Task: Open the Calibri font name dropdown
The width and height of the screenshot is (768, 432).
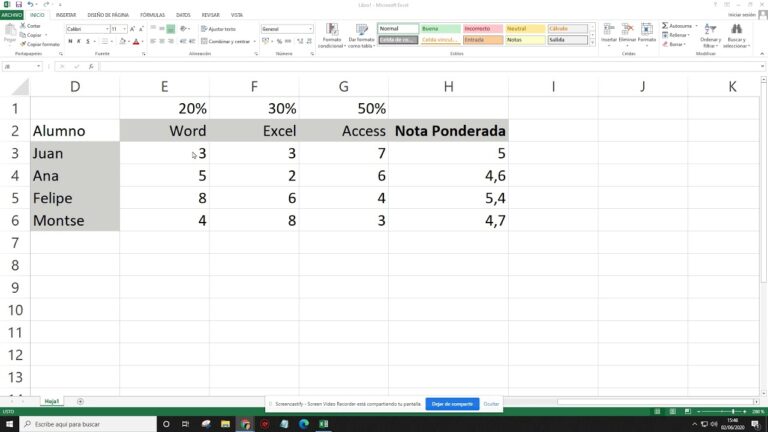Action: point(107,29)
